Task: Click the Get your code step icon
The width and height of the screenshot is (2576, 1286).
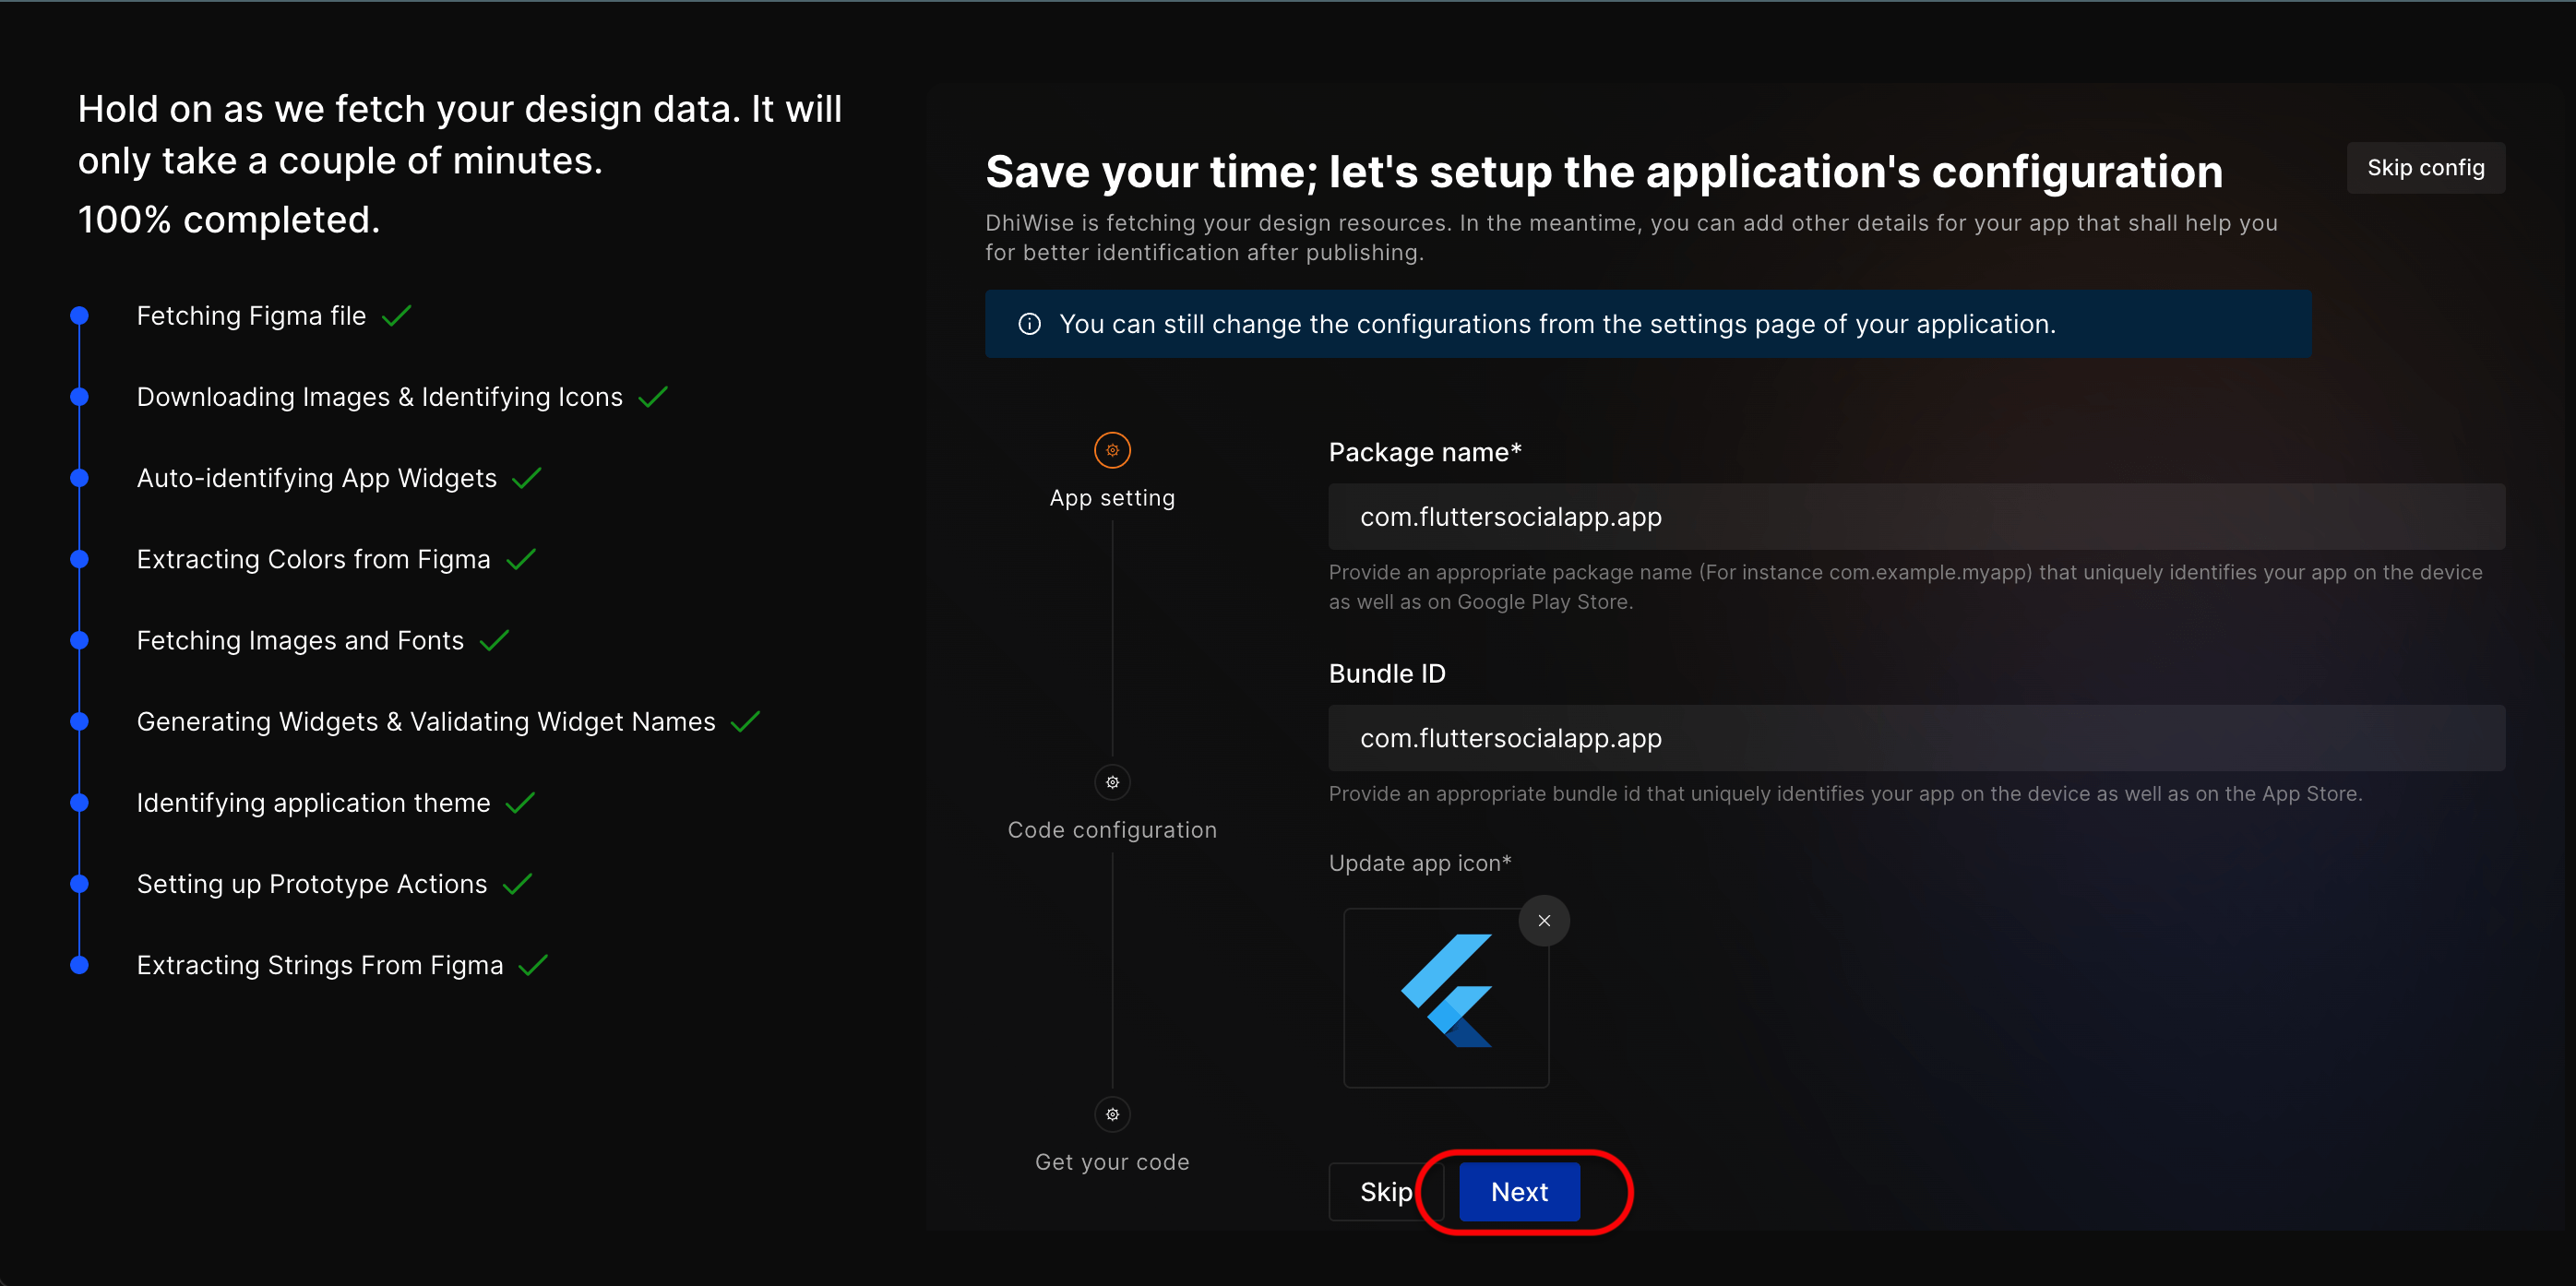Action: click(1112, 1114)
